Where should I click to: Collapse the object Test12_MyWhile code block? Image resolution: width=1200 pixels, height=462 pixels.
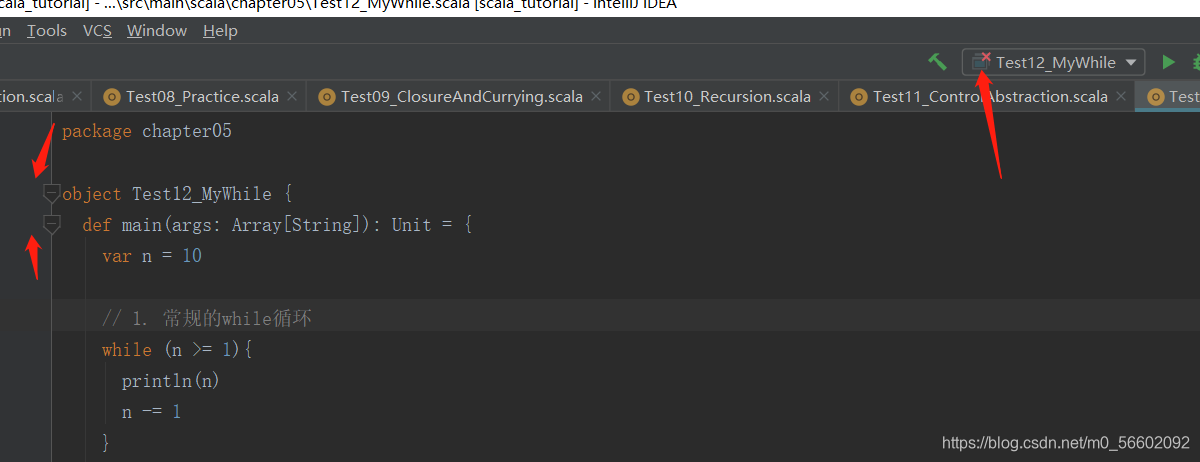pyautogui.click(x=52, y=193)
